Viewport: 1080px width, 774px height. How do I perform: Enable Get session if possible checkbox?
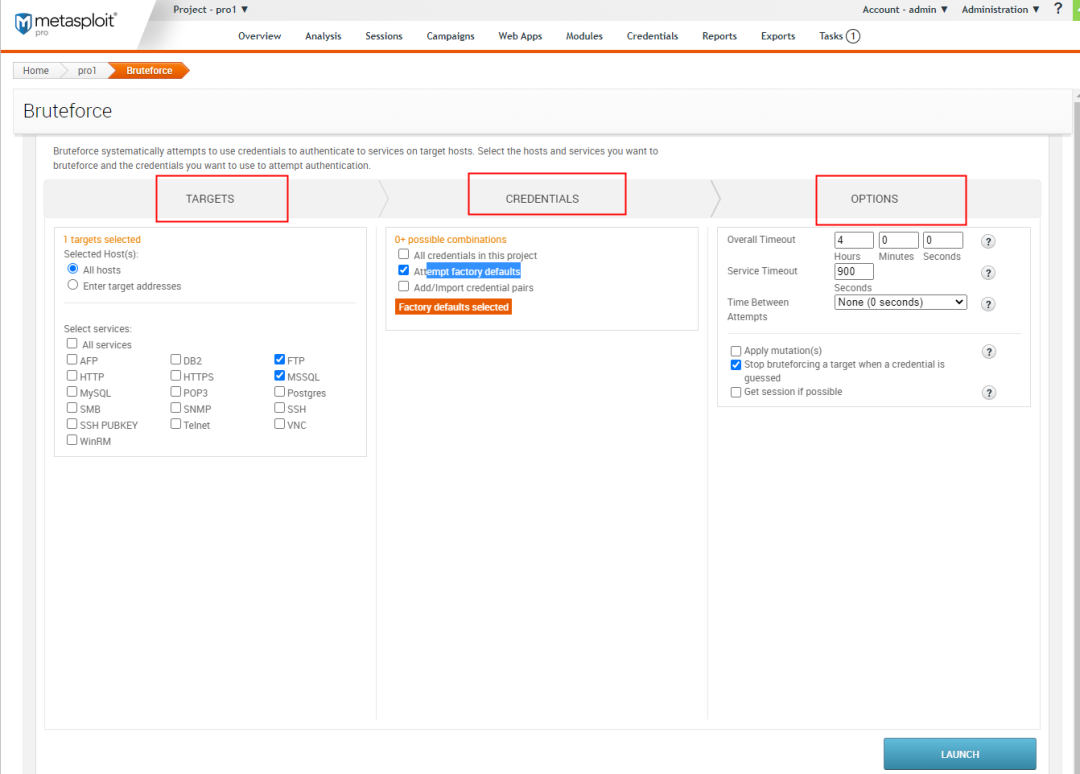click(736, 393)
